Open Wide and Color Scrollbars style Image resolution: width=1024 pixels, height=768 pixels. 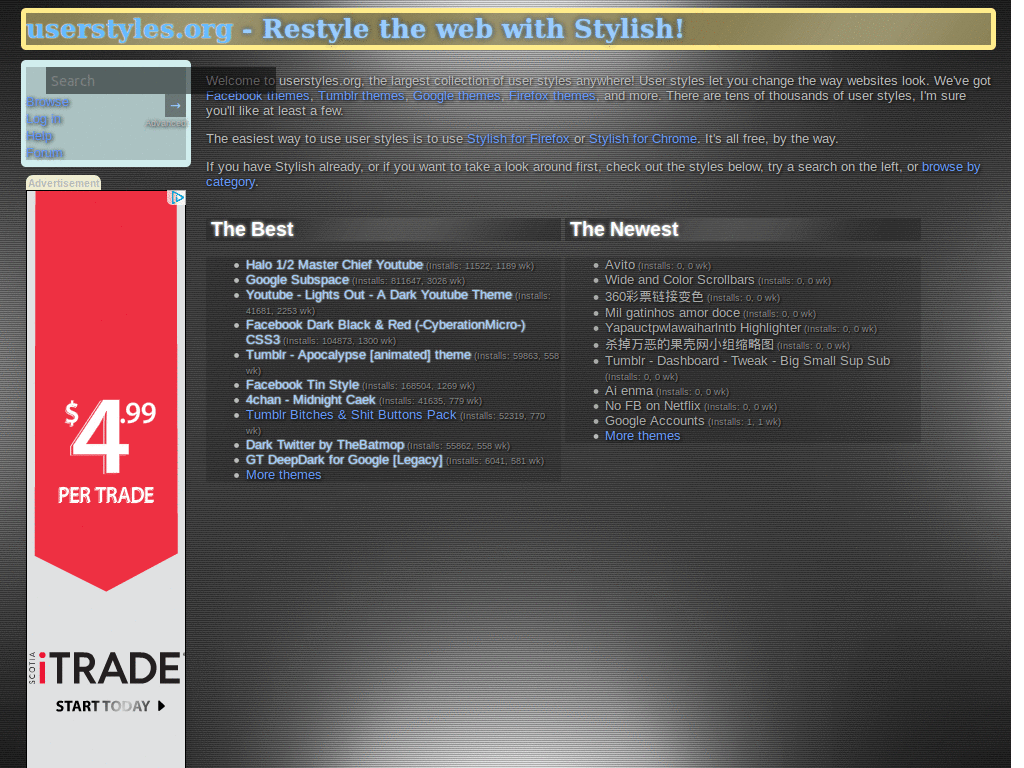tap(679, 280)
